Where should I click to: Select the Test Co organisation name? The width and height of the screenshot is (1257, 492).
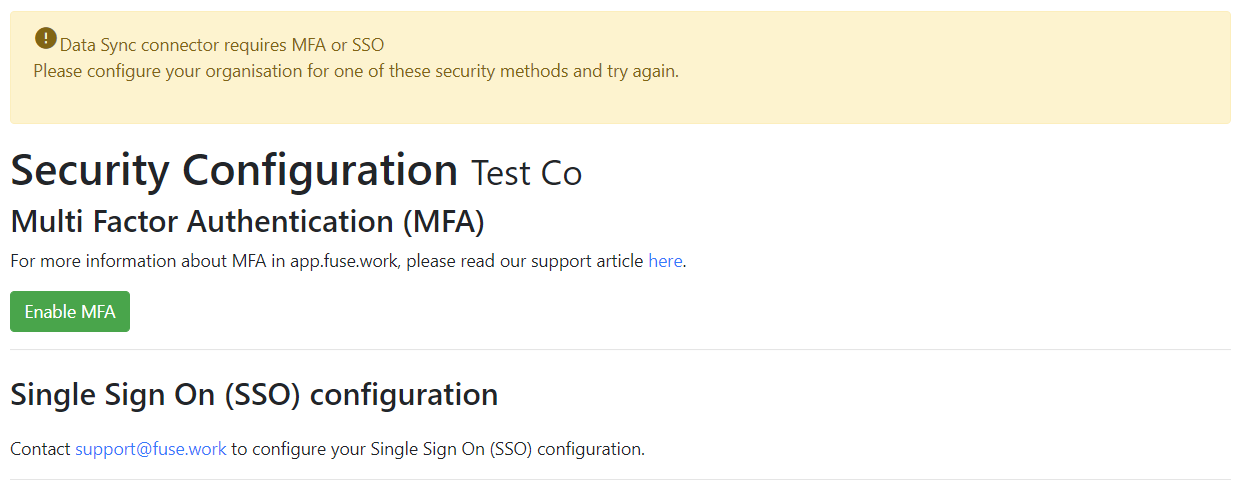pos(526,173)
